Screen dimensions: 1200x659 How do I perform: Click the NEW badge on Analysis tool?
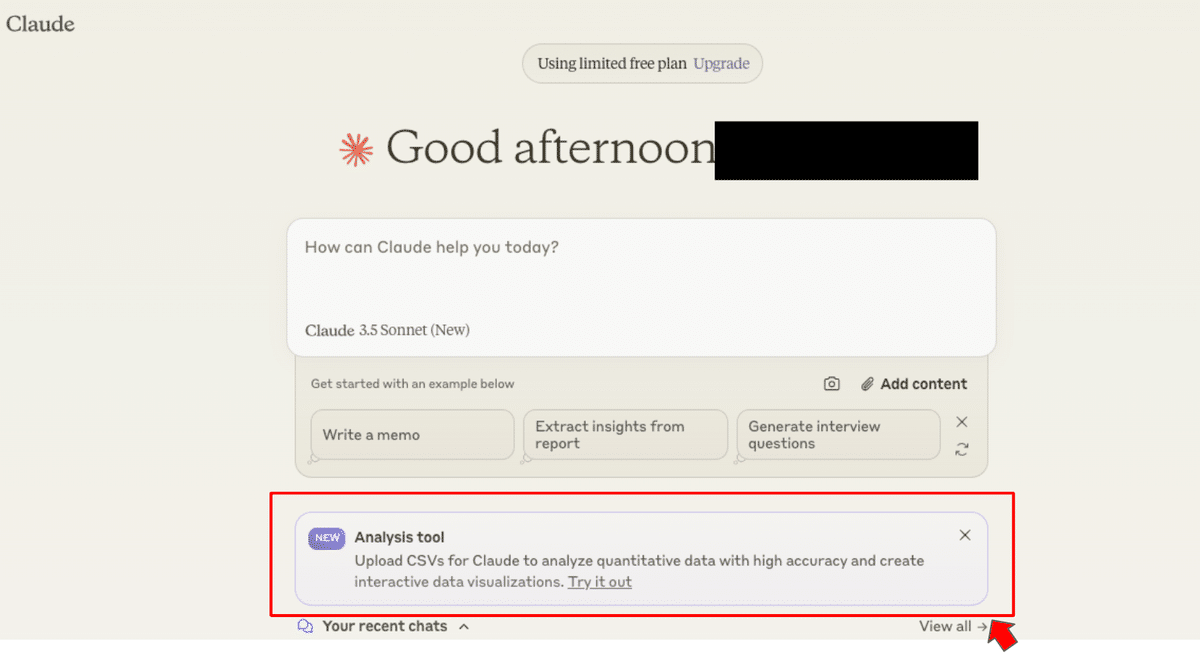coord(326,538)
